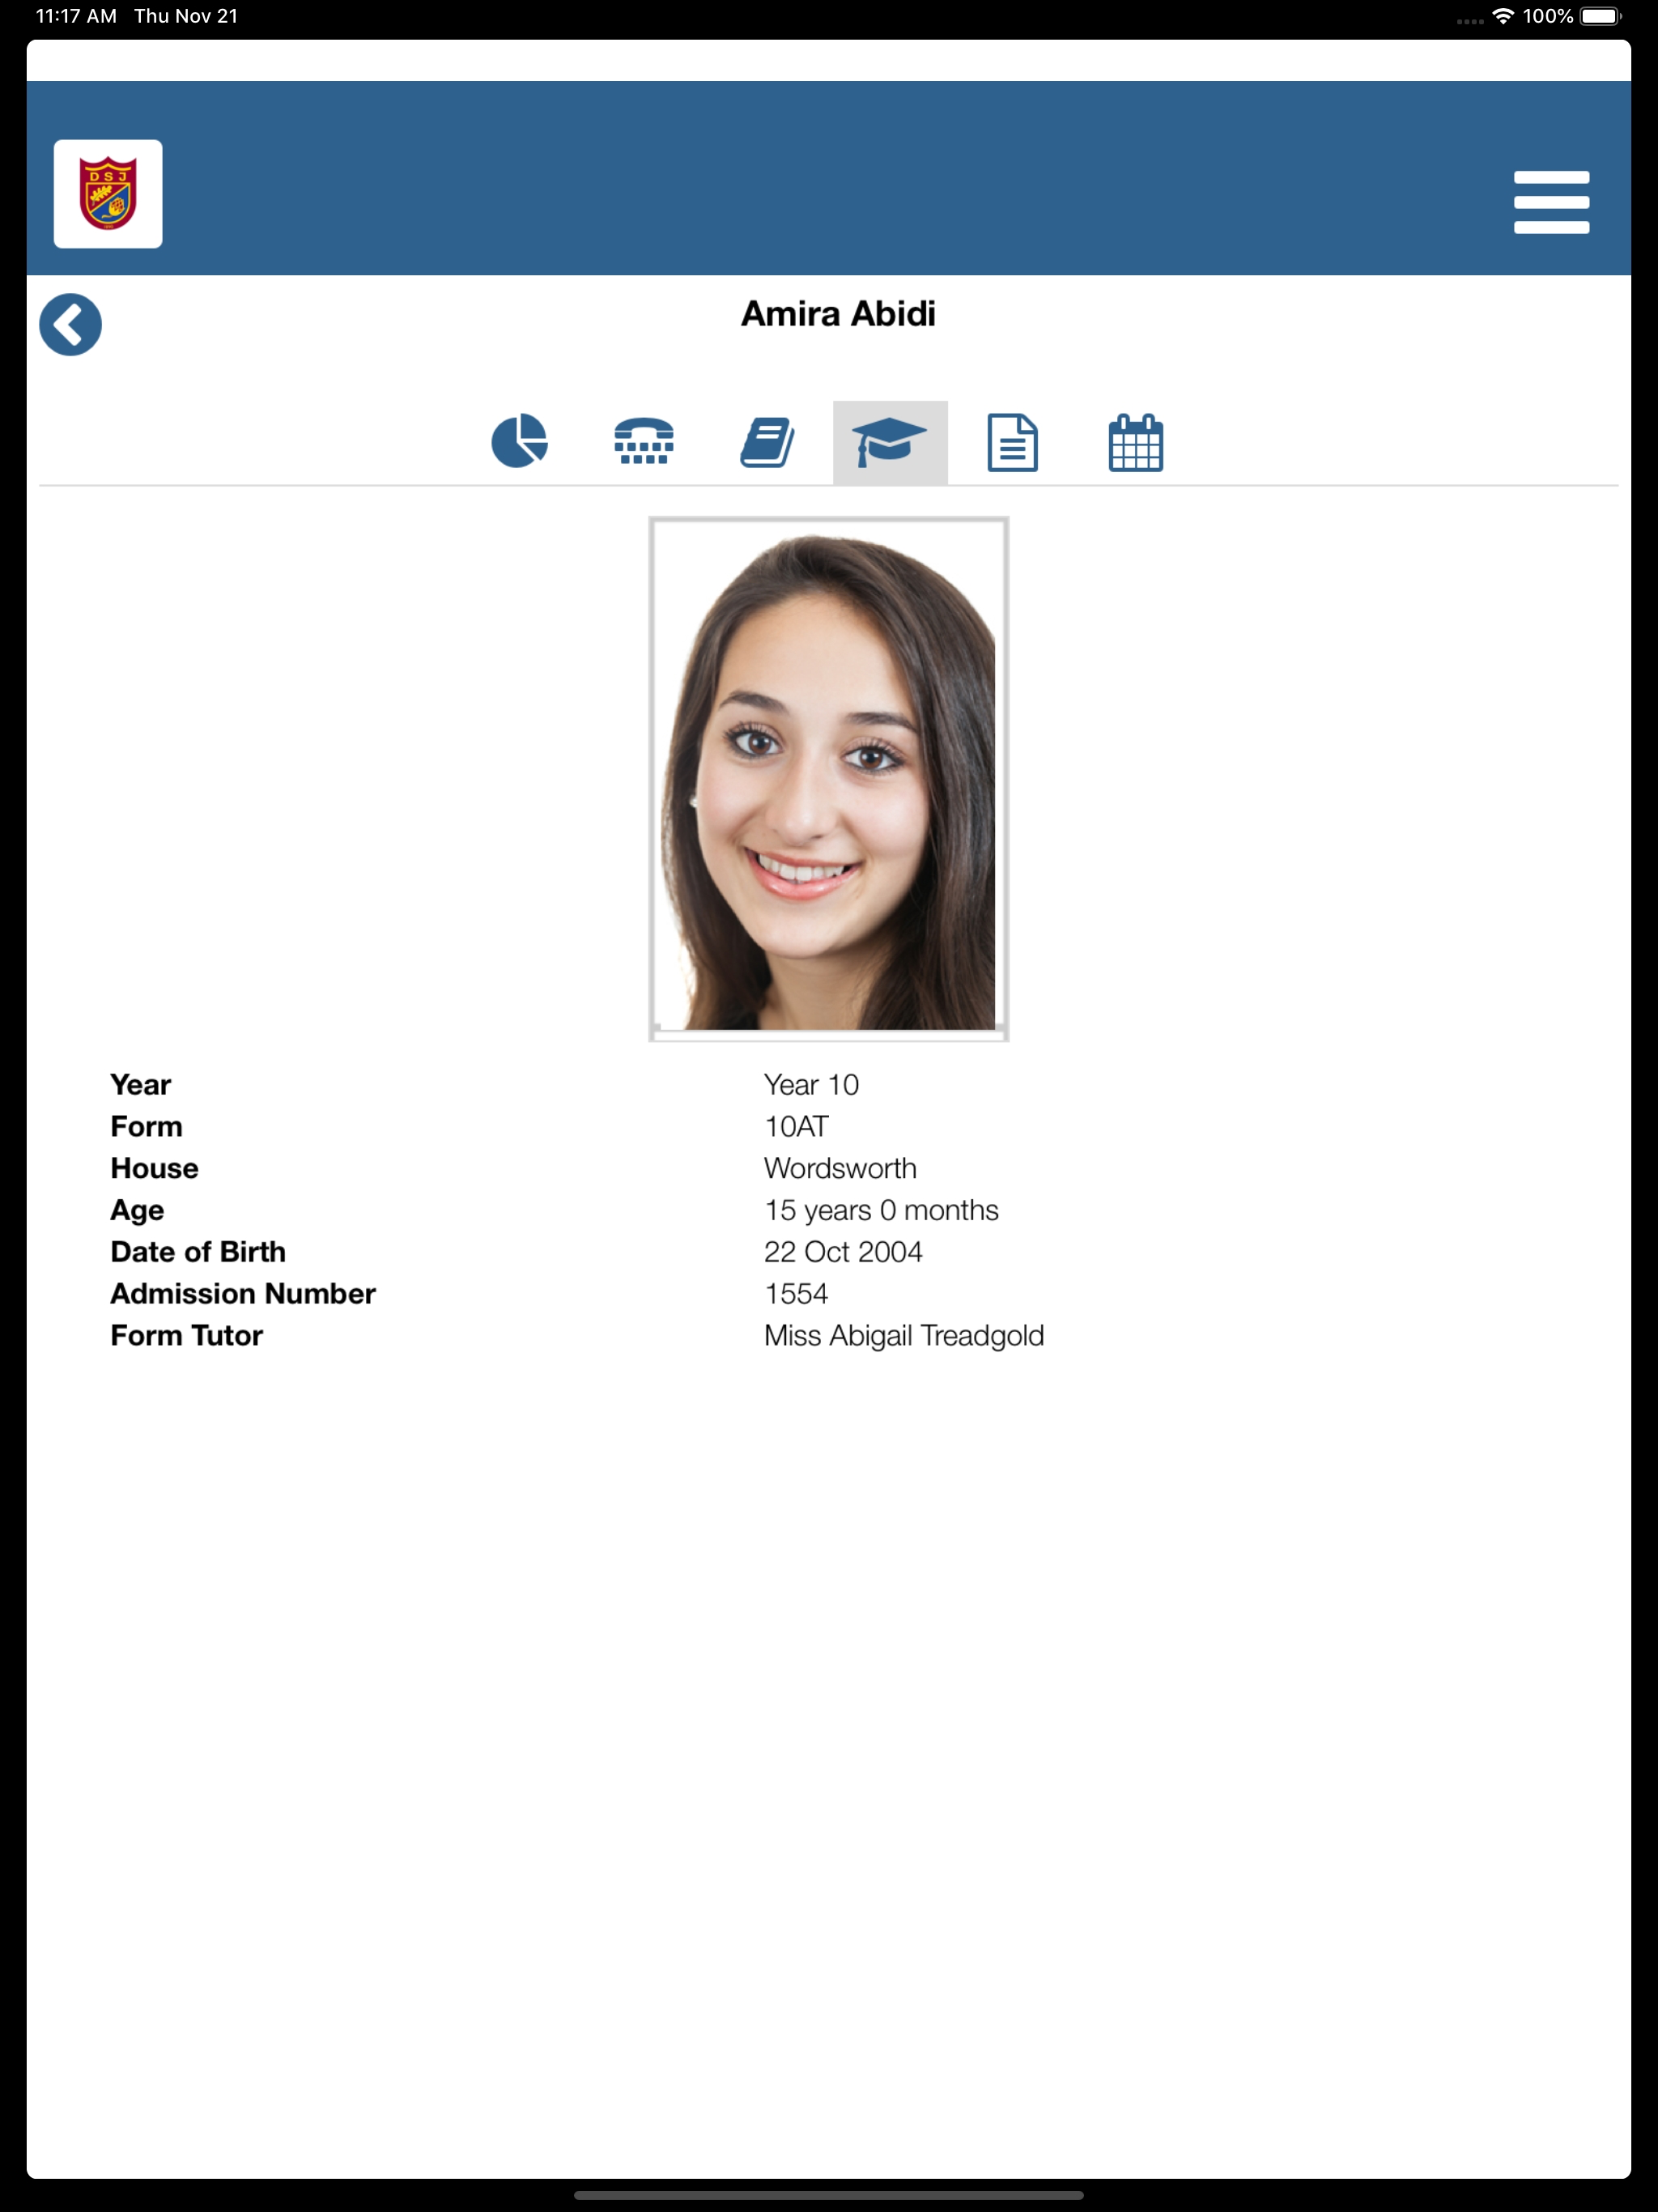The image size is (1658, 2212).
Task: Select the 'Year 10' value
Action: point(811,1085)
